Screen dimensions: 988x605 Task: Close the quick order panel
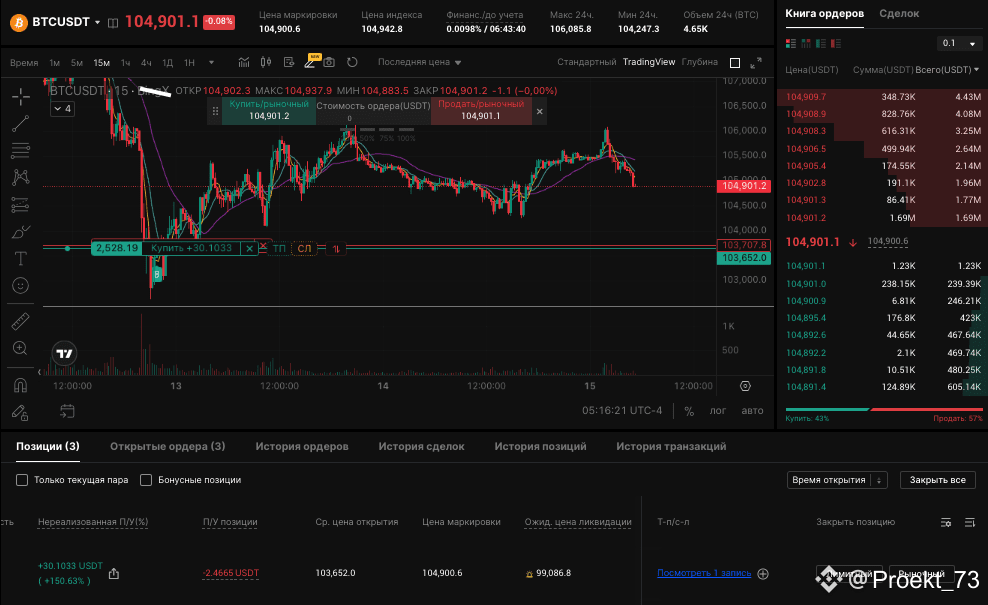[x=539, y=112]
